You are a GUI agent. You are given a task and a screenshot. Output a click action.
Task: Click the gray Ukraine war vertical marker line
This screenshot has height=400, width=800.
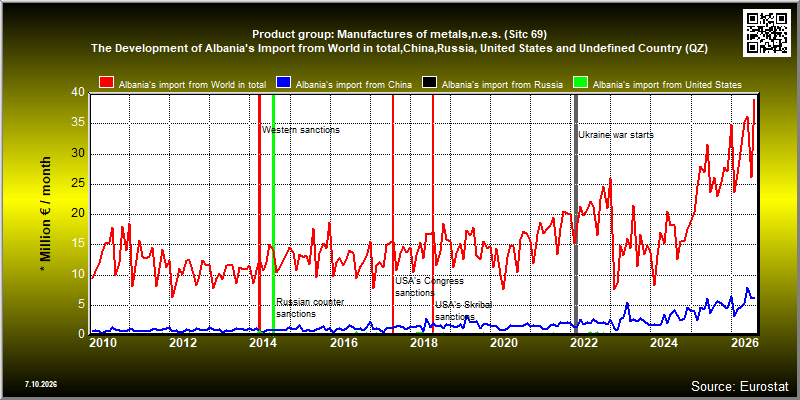point(576,213)
